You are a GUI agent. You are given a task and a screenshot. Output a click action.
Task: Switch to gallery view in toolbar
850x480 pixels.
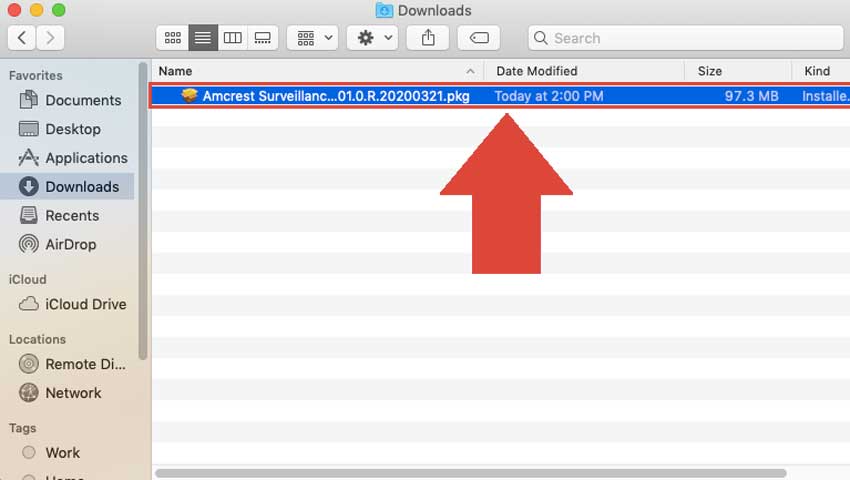tap(262, 38)
